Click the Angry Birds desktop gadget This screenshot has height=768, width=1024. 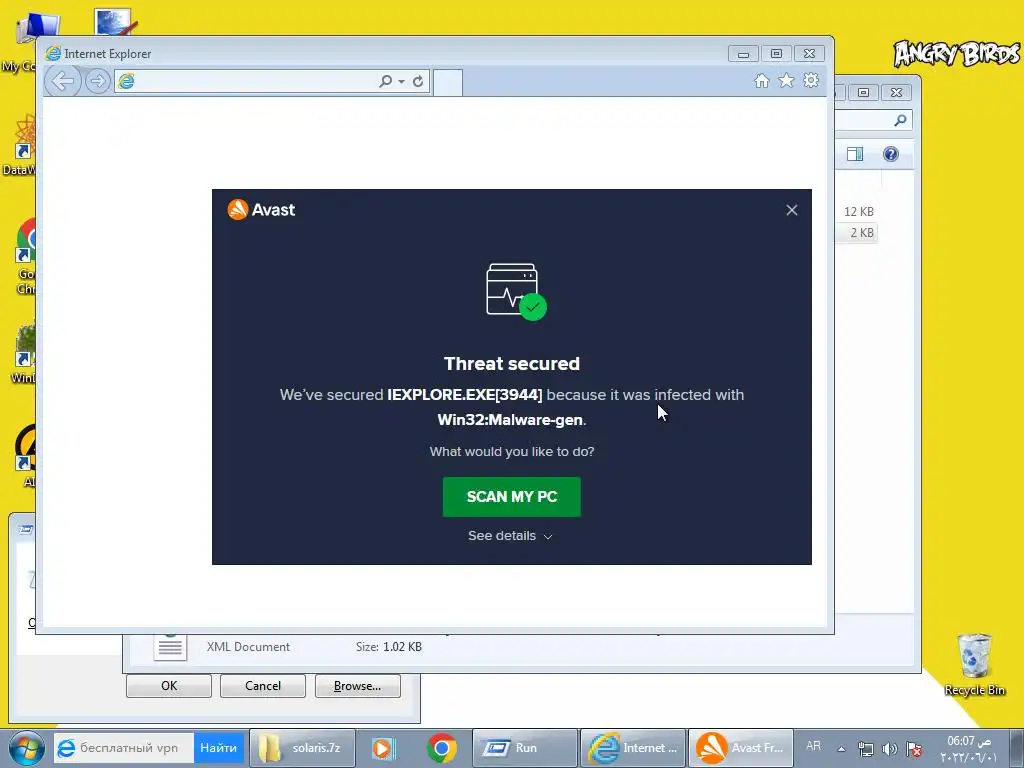956,54
